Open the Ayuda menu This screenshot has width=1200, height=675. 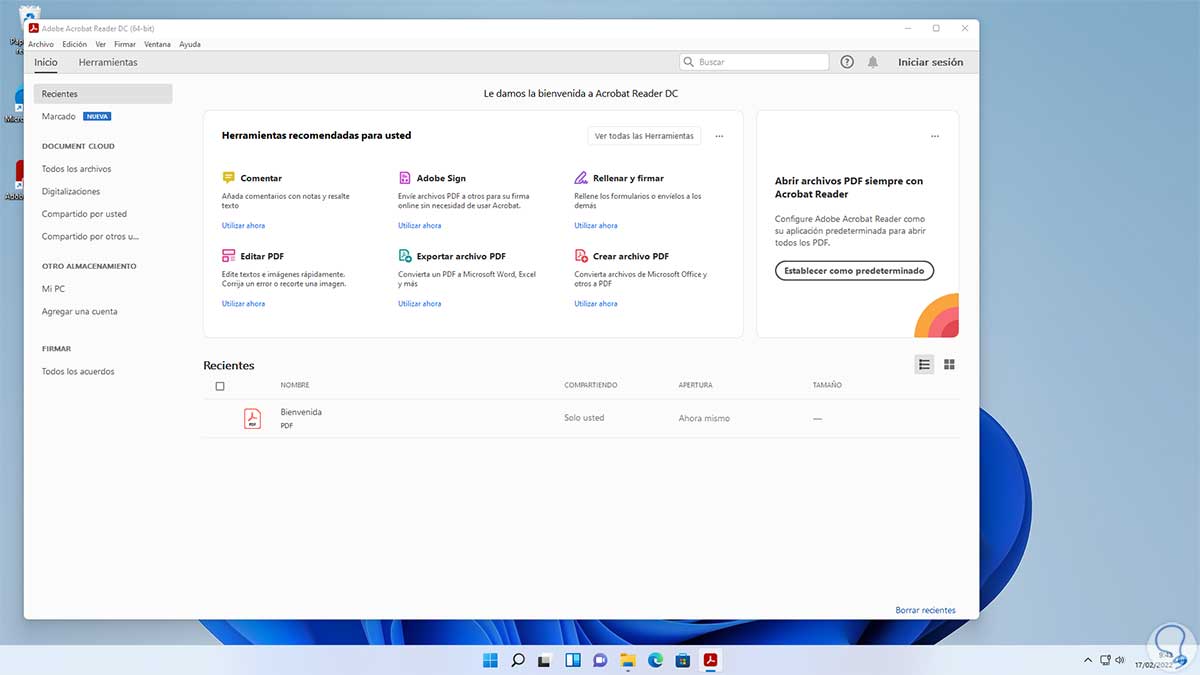[190, 44]
